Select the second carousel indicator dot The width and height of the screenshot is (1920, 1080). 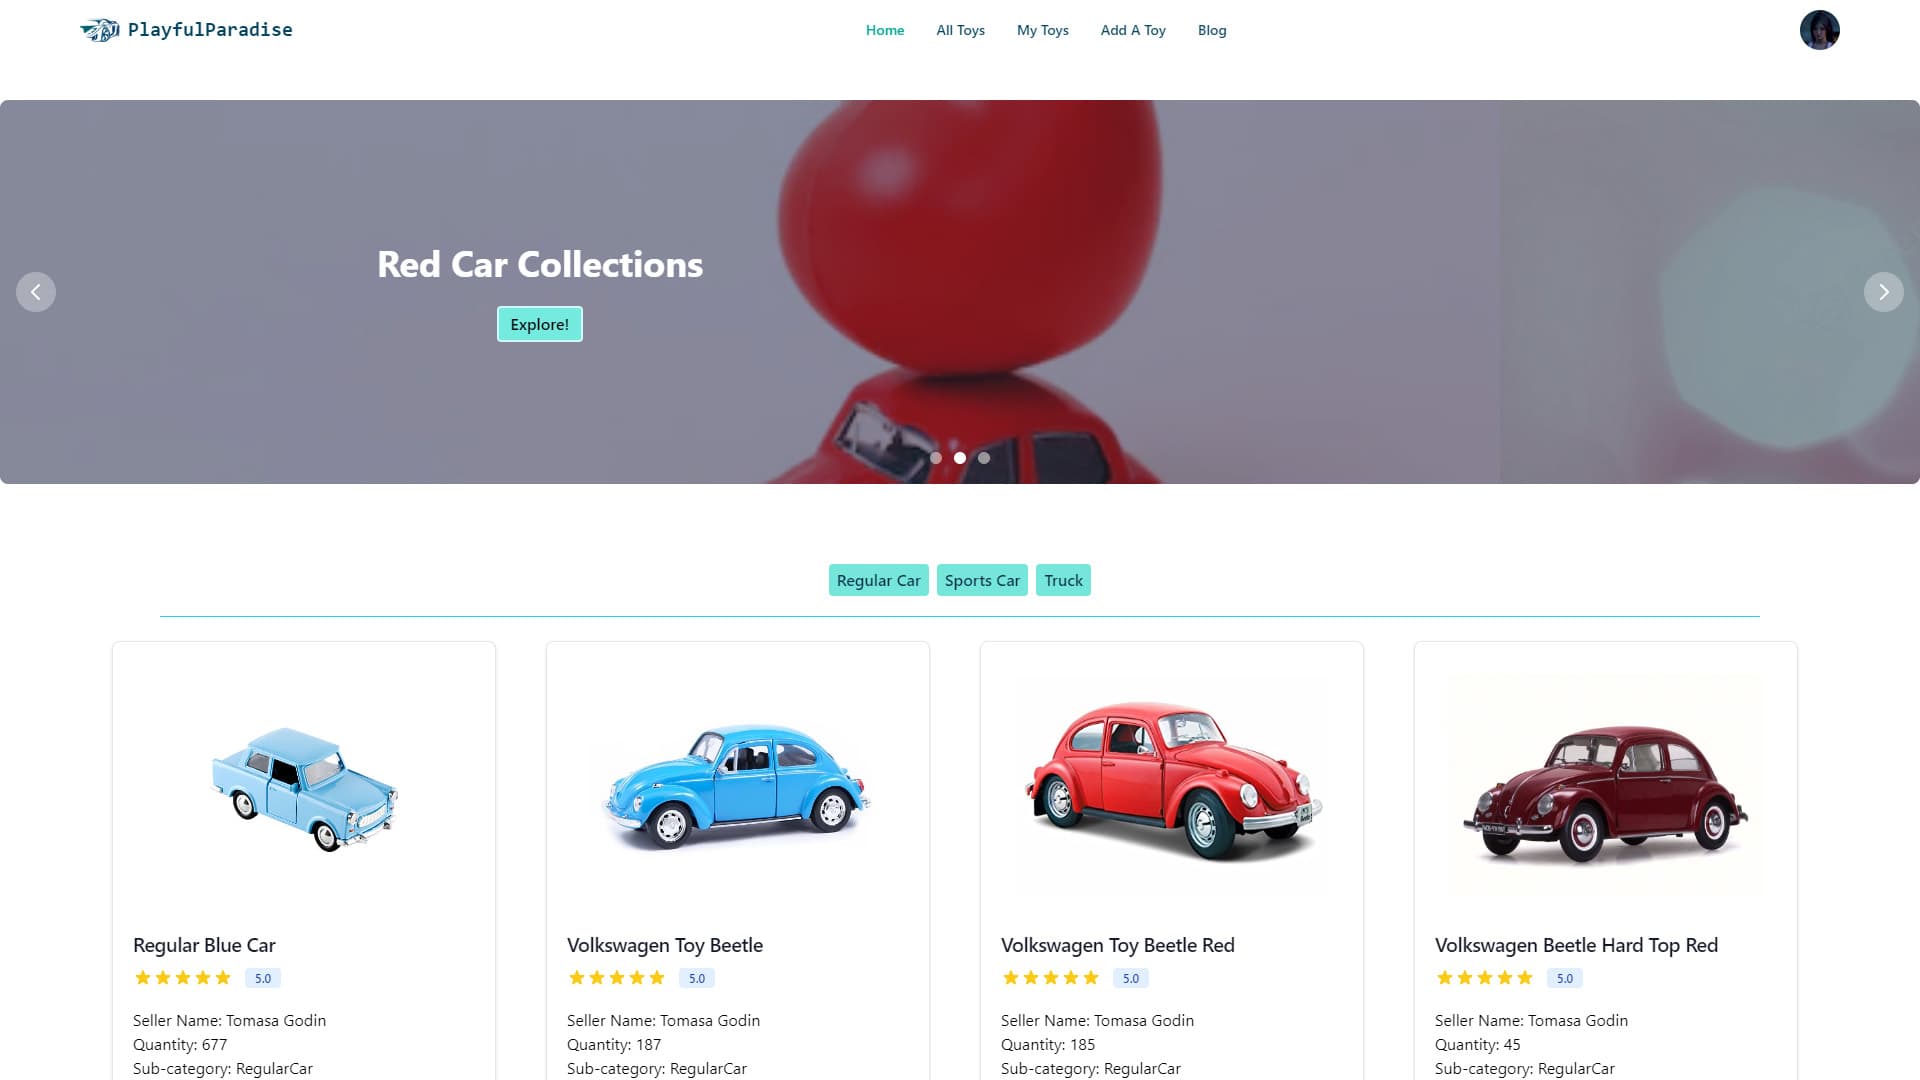(x=960, y=458)
